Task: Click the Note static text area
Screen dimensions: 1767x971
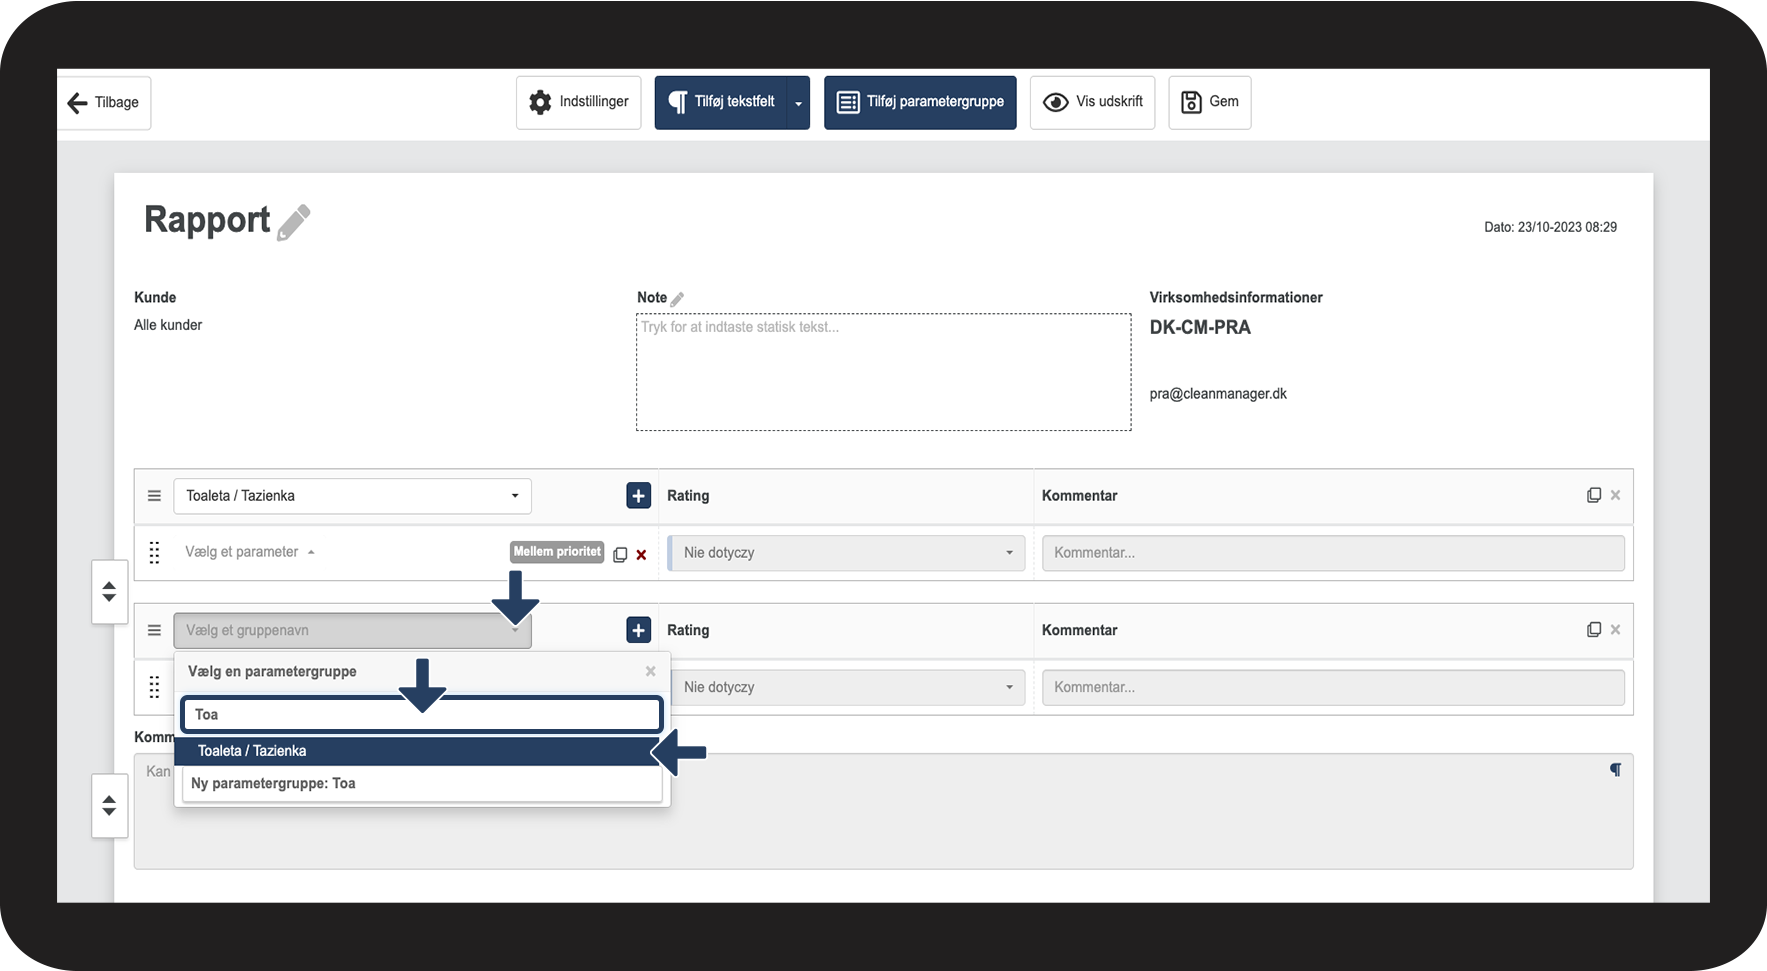Action: [883, 372]
